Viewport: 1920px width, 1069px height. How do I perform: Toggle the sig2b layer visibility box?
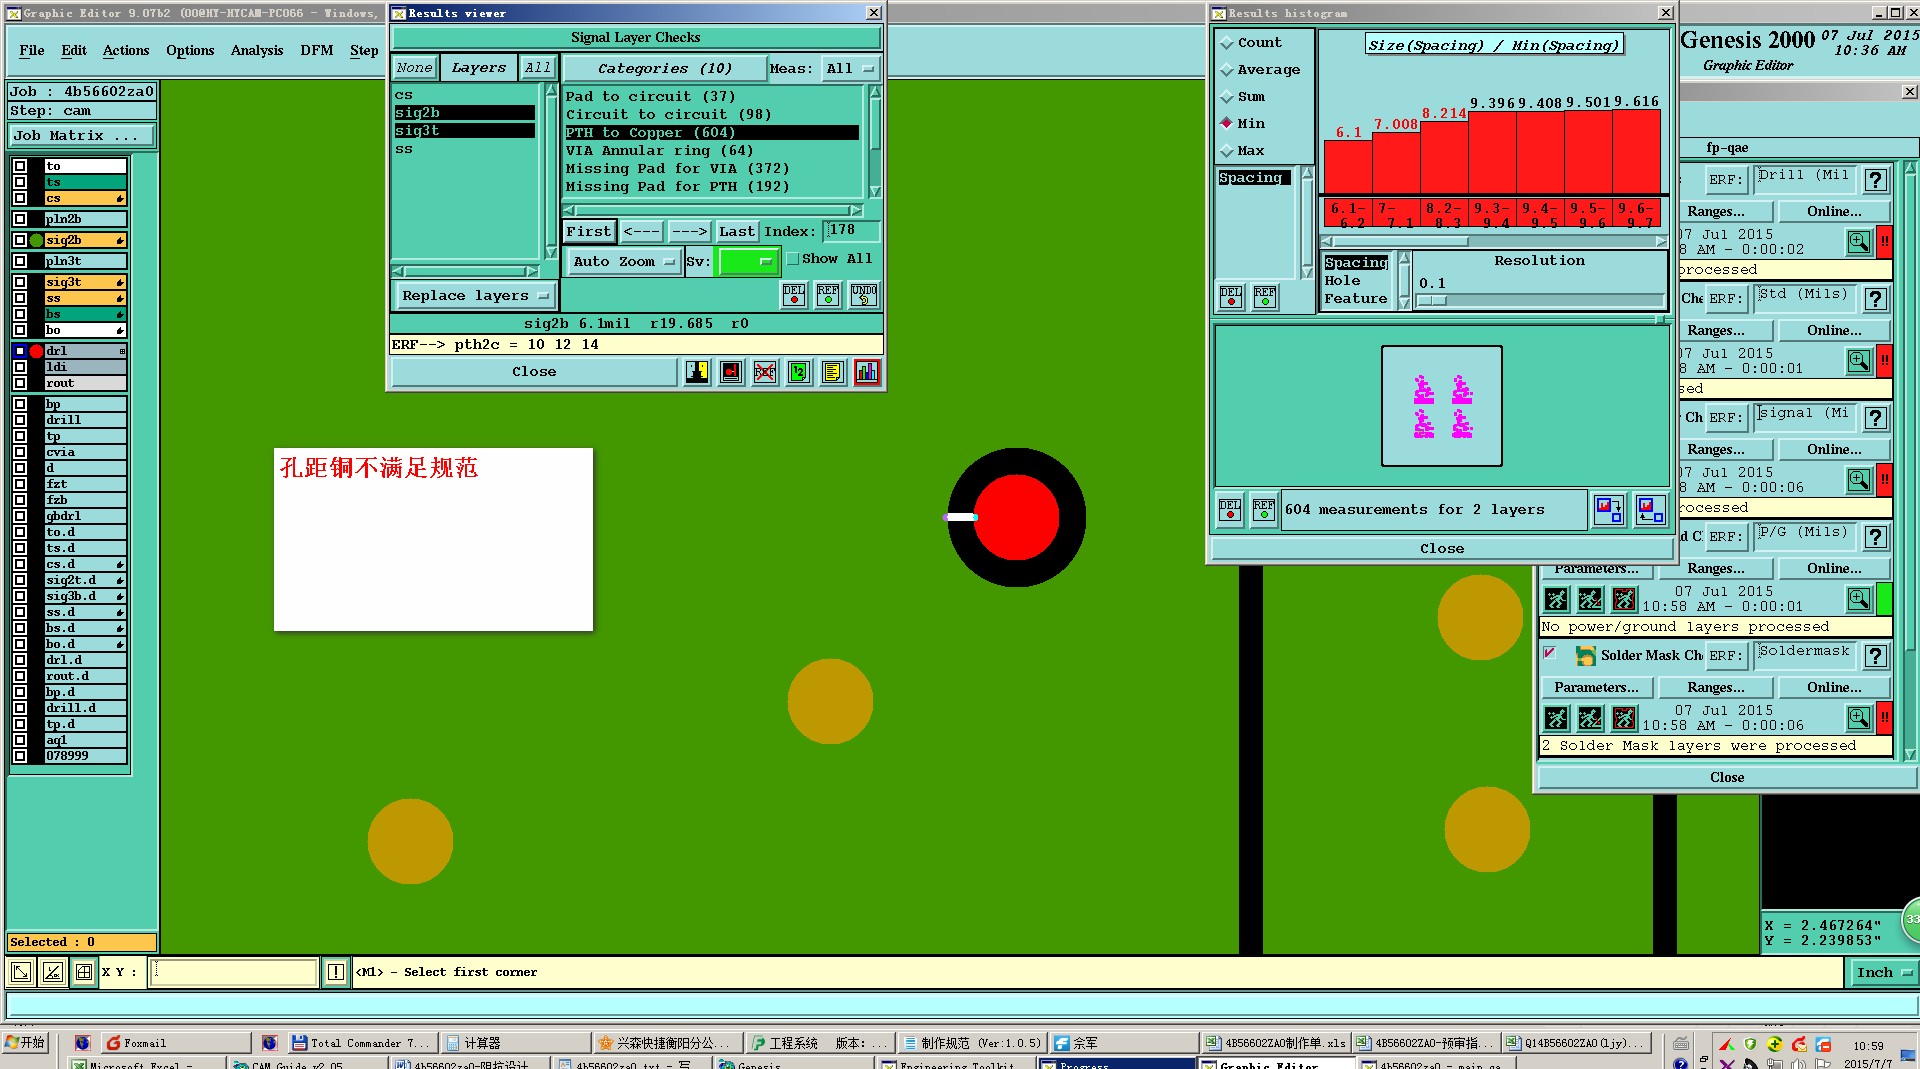20,240
